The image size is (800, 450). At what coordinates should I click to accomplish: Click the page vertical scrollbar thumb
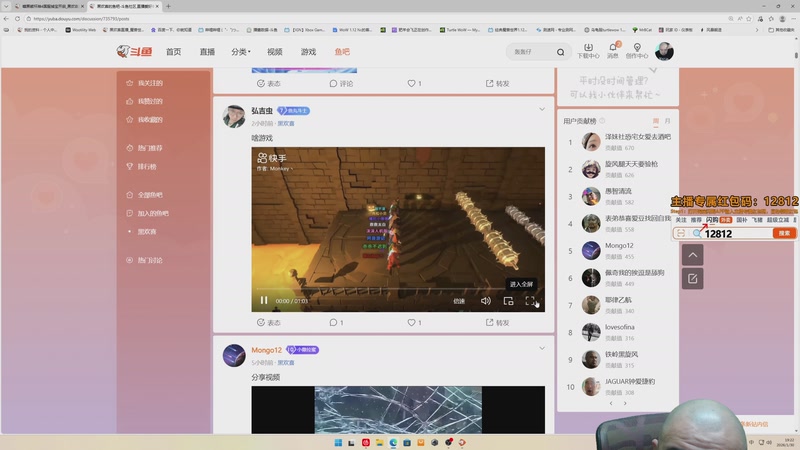[x=795, y=55]
